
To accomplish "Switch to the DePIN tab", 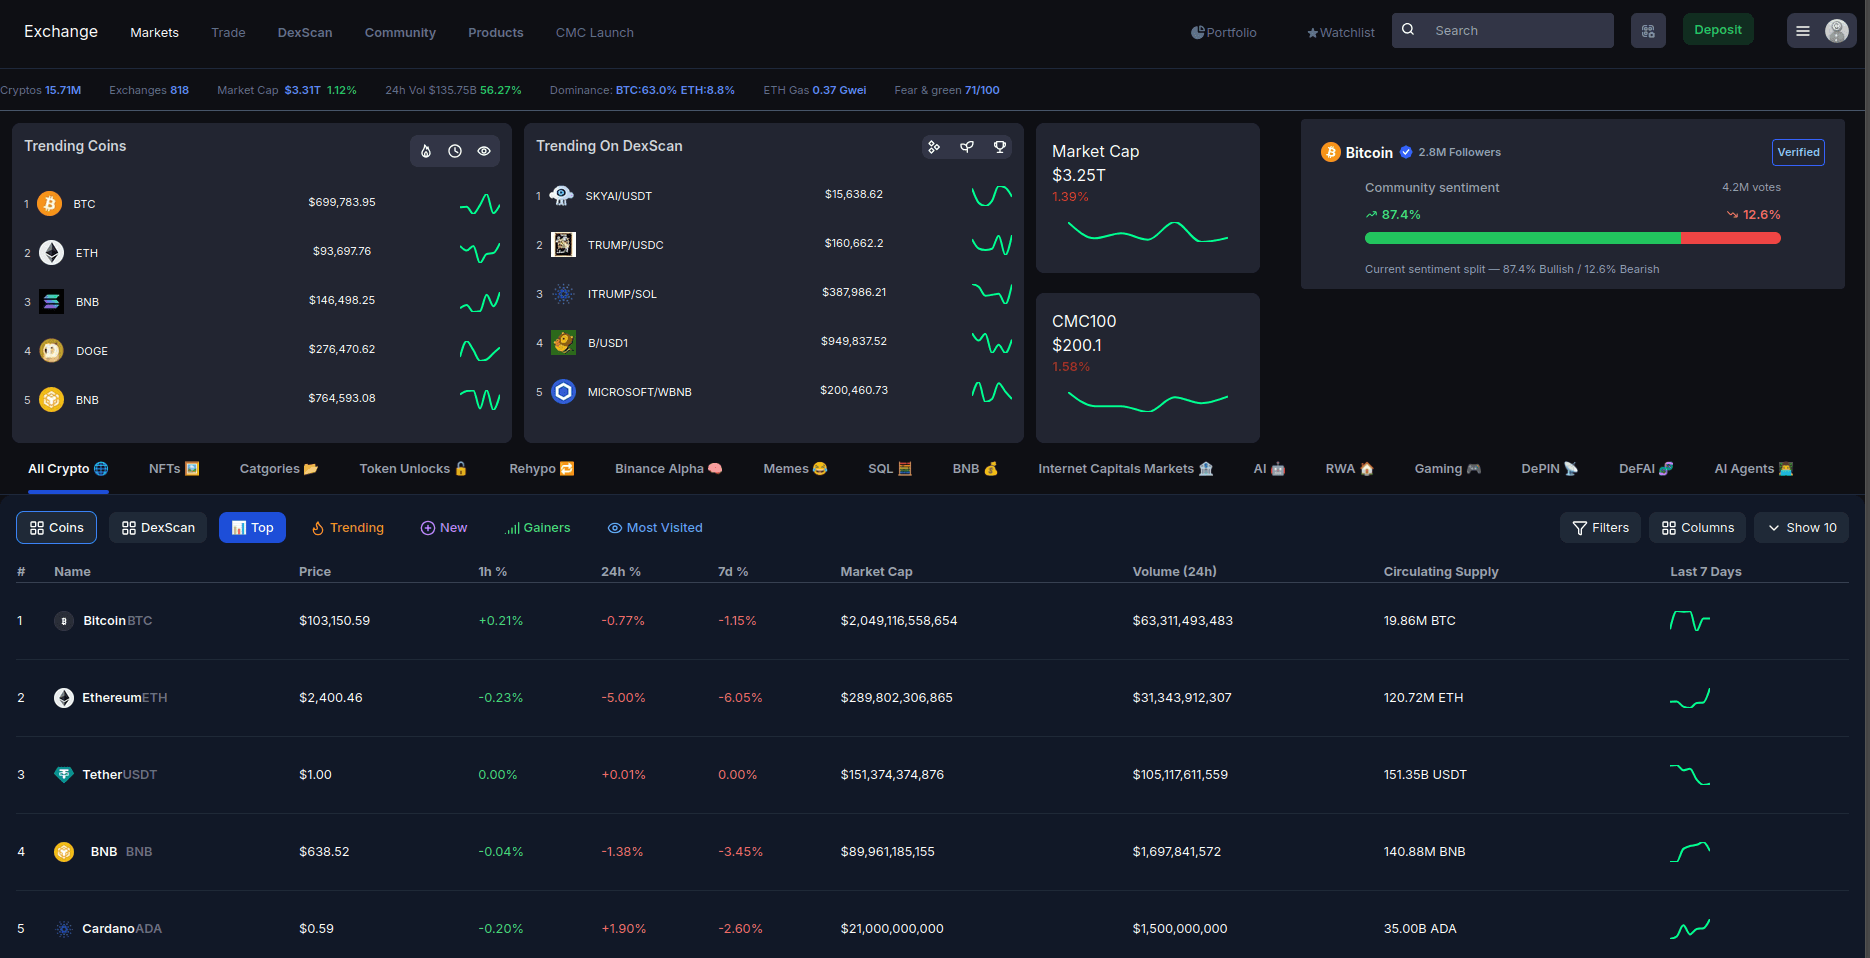I will coord(1549,469).
